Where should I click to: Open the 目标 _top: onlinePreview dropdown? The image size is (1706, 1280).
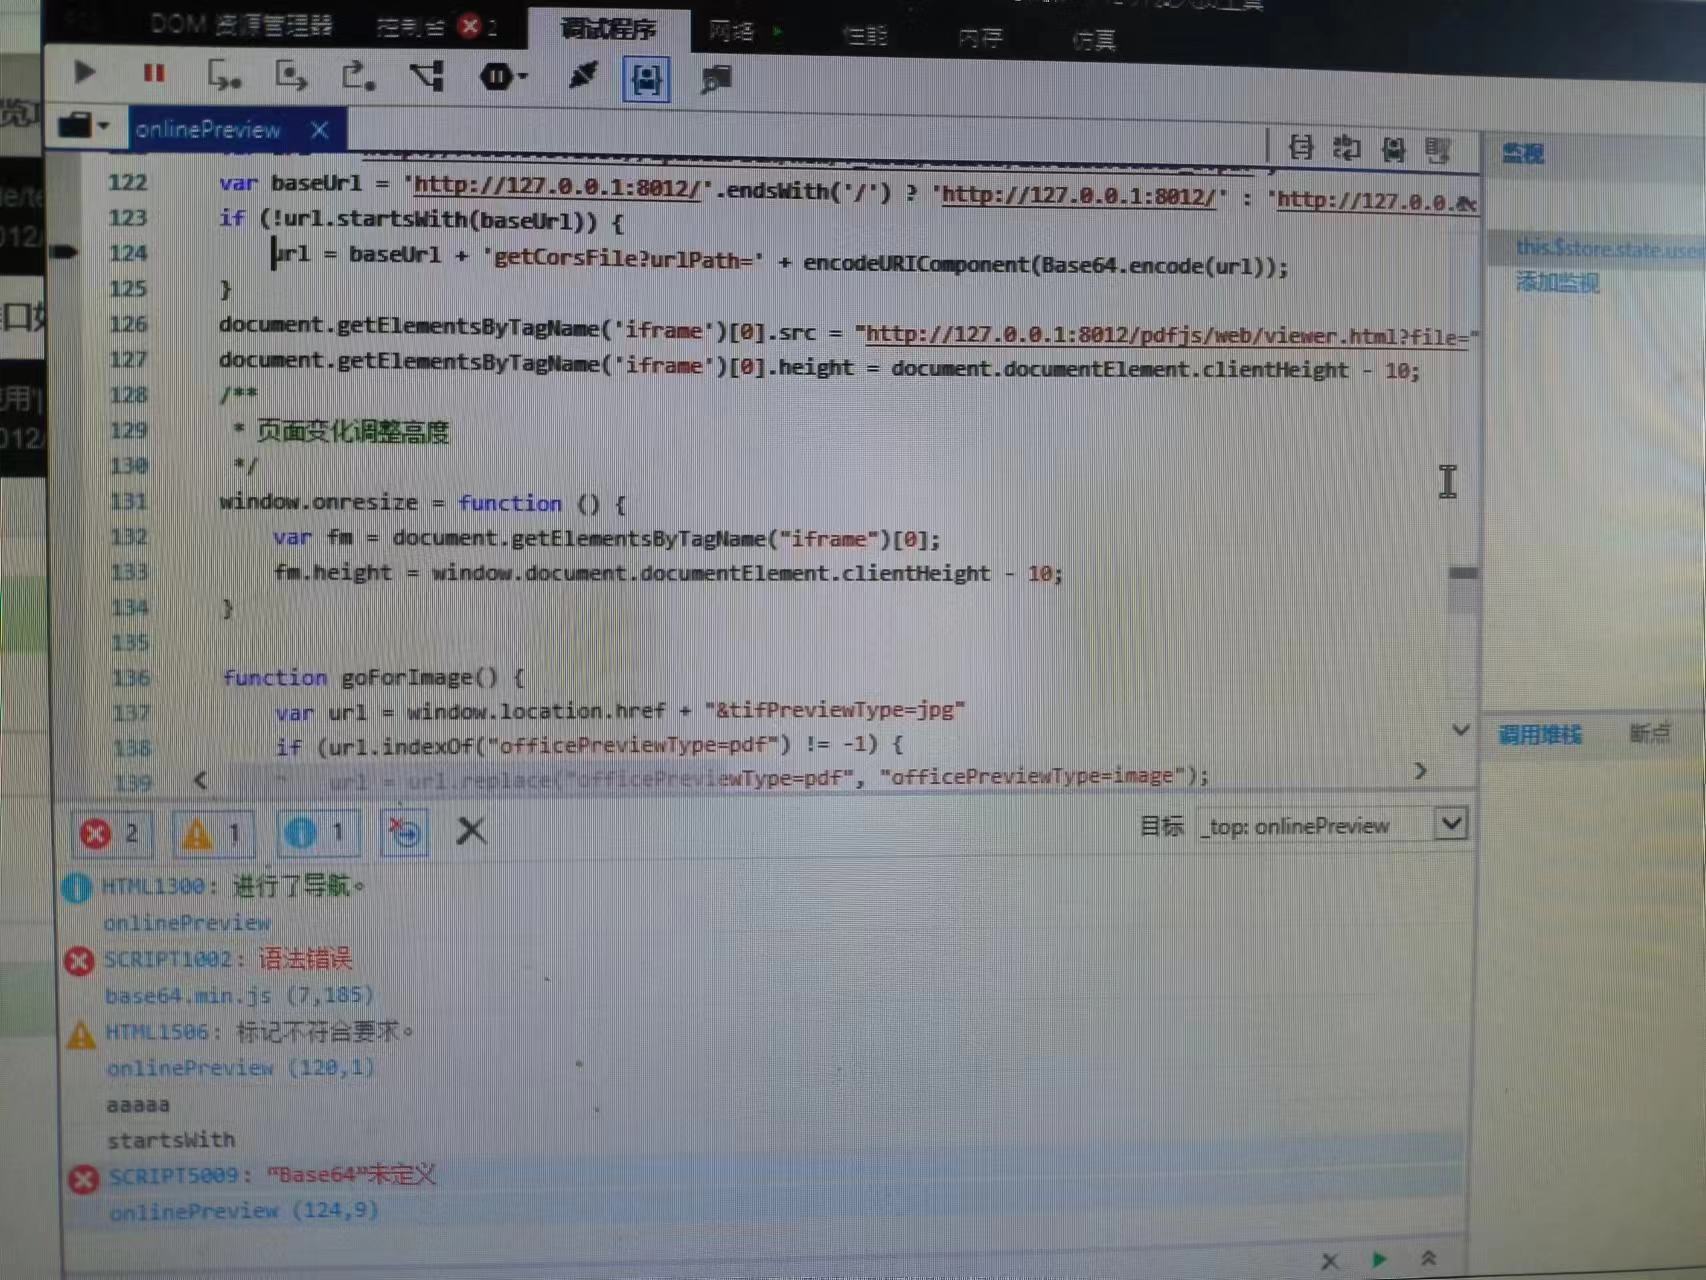tap(1331, 826)
